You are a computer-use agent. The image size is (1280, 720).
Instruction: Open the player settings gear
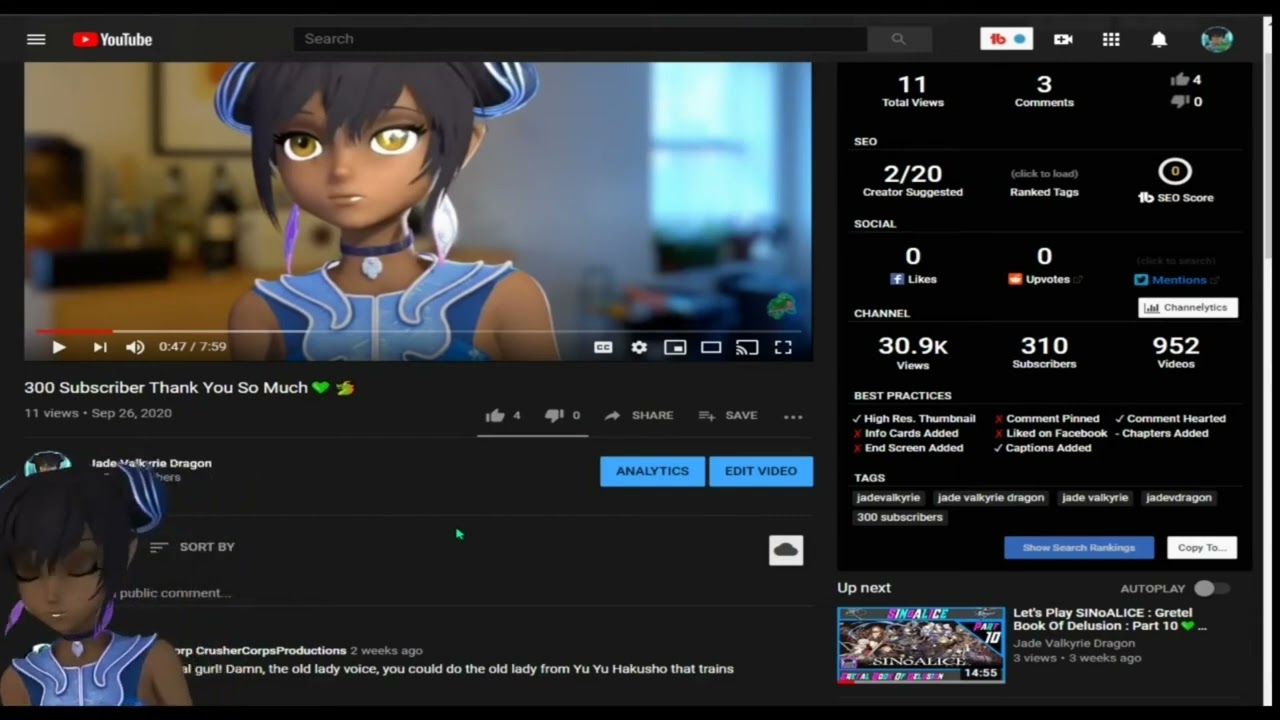(639, 347)
